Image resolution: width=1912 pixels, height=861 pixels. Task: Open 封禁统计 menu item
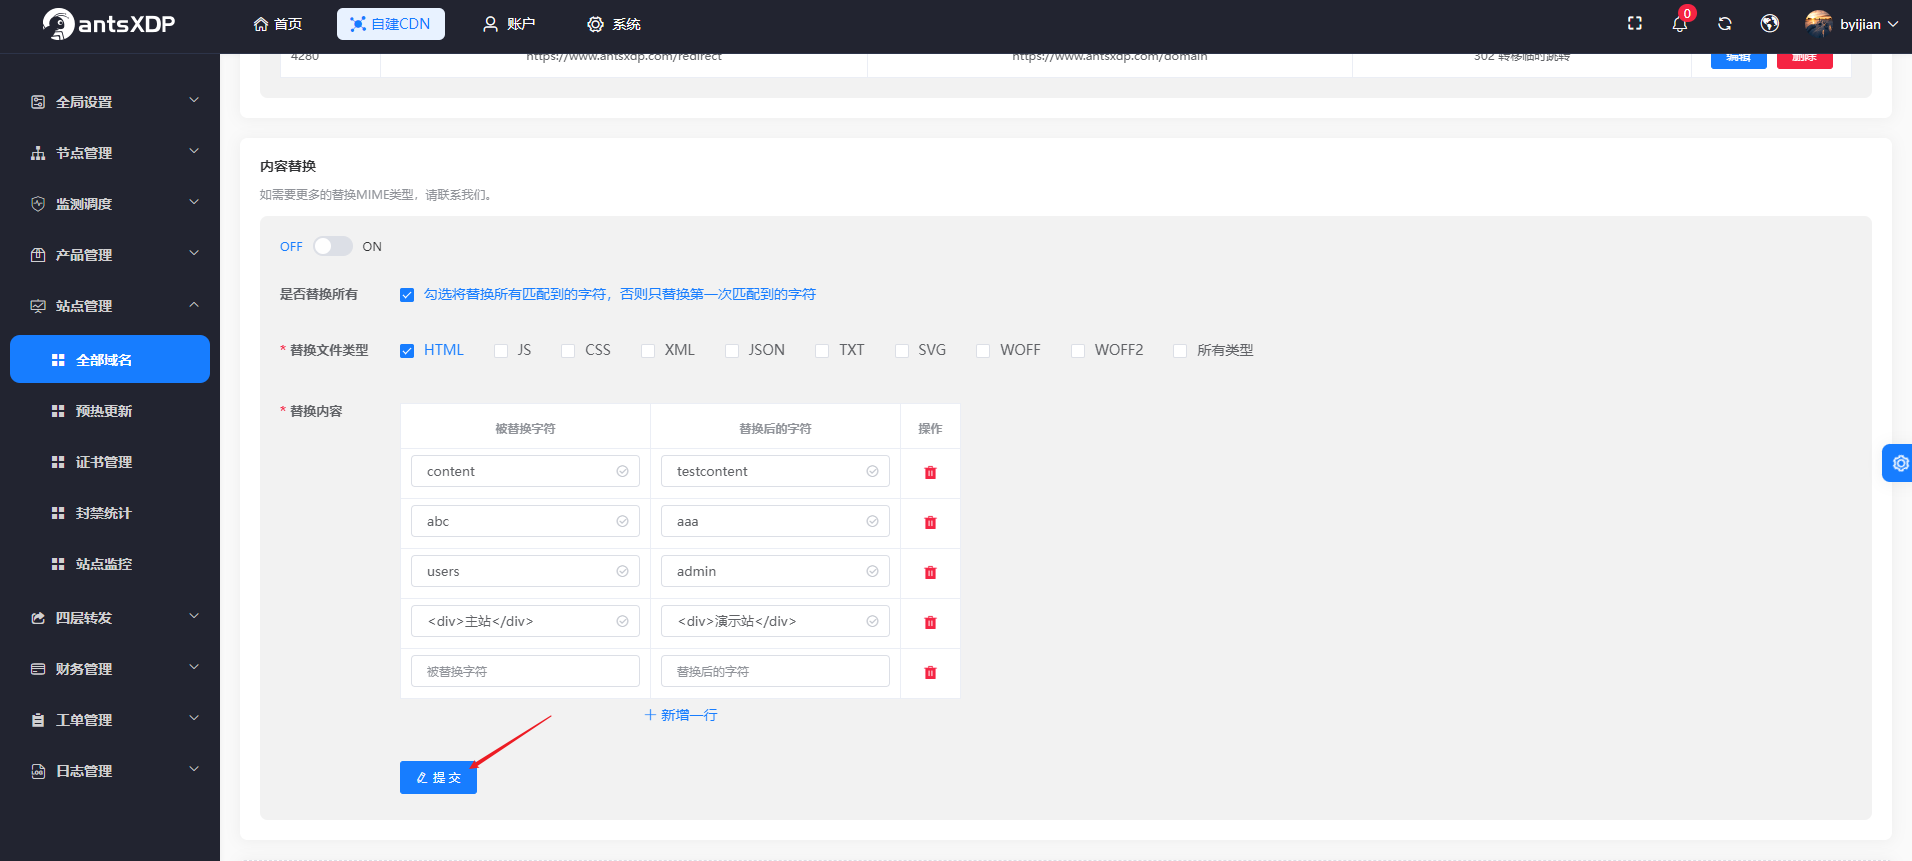point(110,513)
